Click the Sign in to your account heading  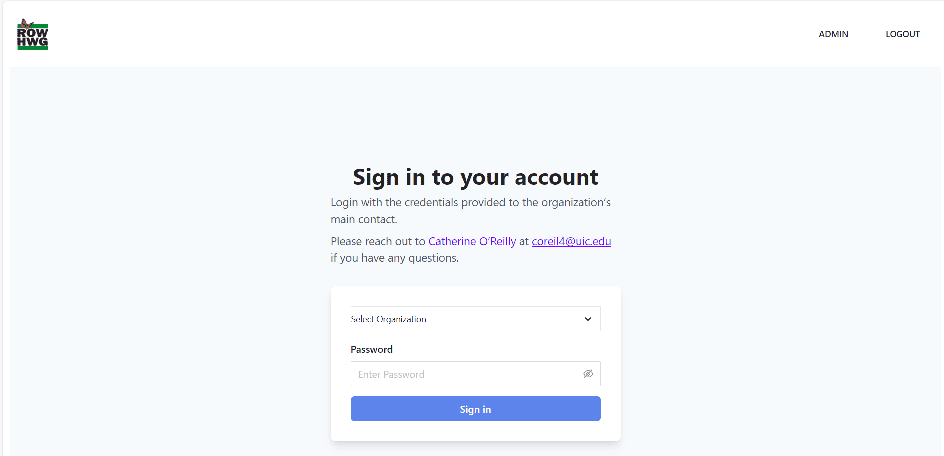[476, 177]
